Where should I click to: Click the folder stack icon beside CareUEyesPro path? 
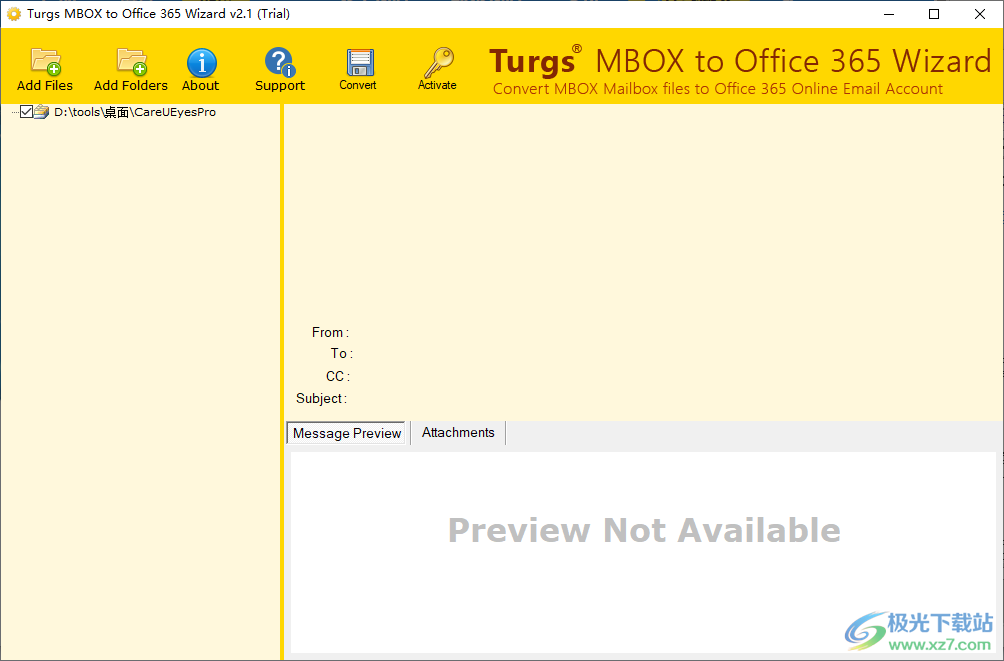(40, 112)
